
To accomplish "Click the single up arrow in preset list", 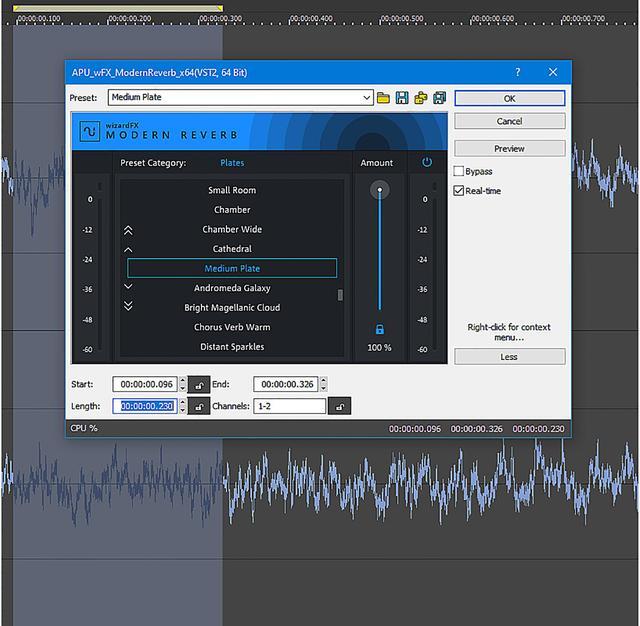I will pyautogui.click(x=128, y=249).
